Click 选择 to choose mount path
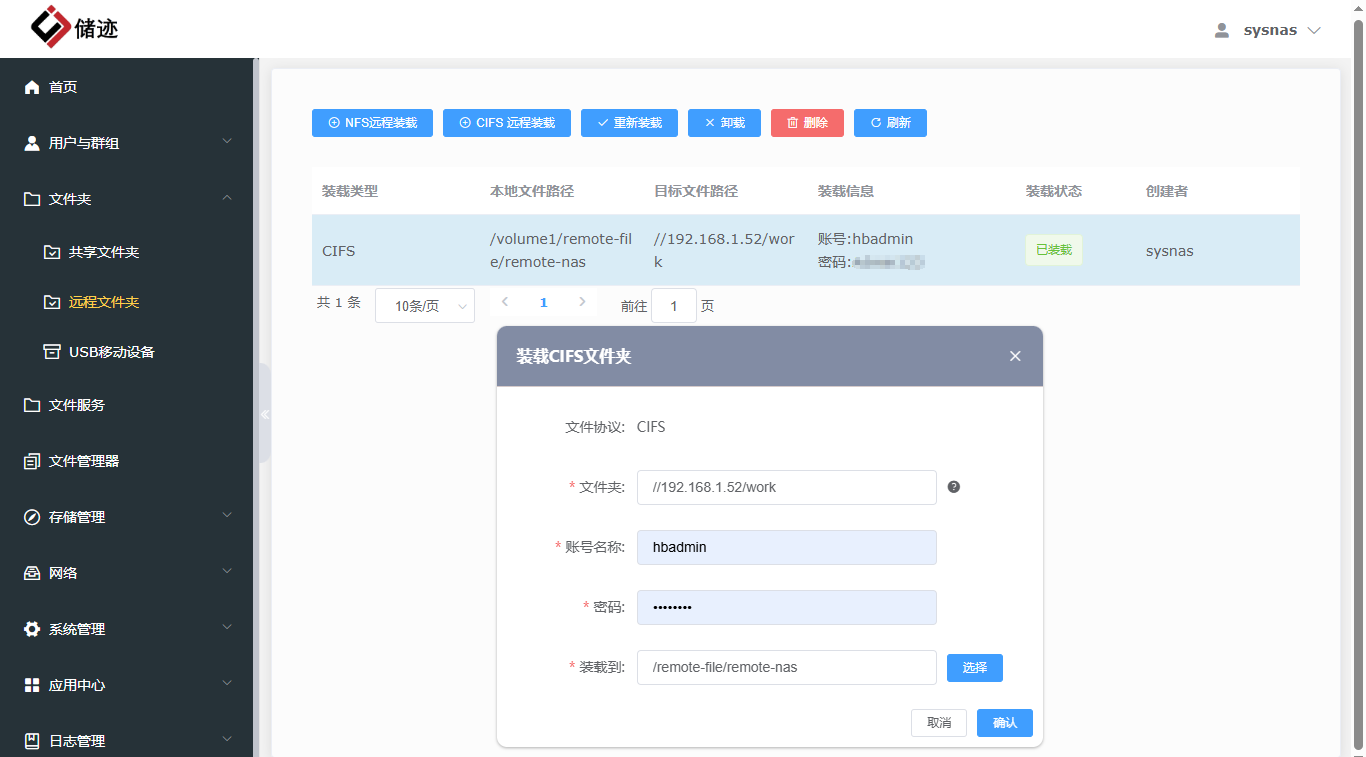Viewport: 1366px width, 757px height. click(x=974, y=667)
